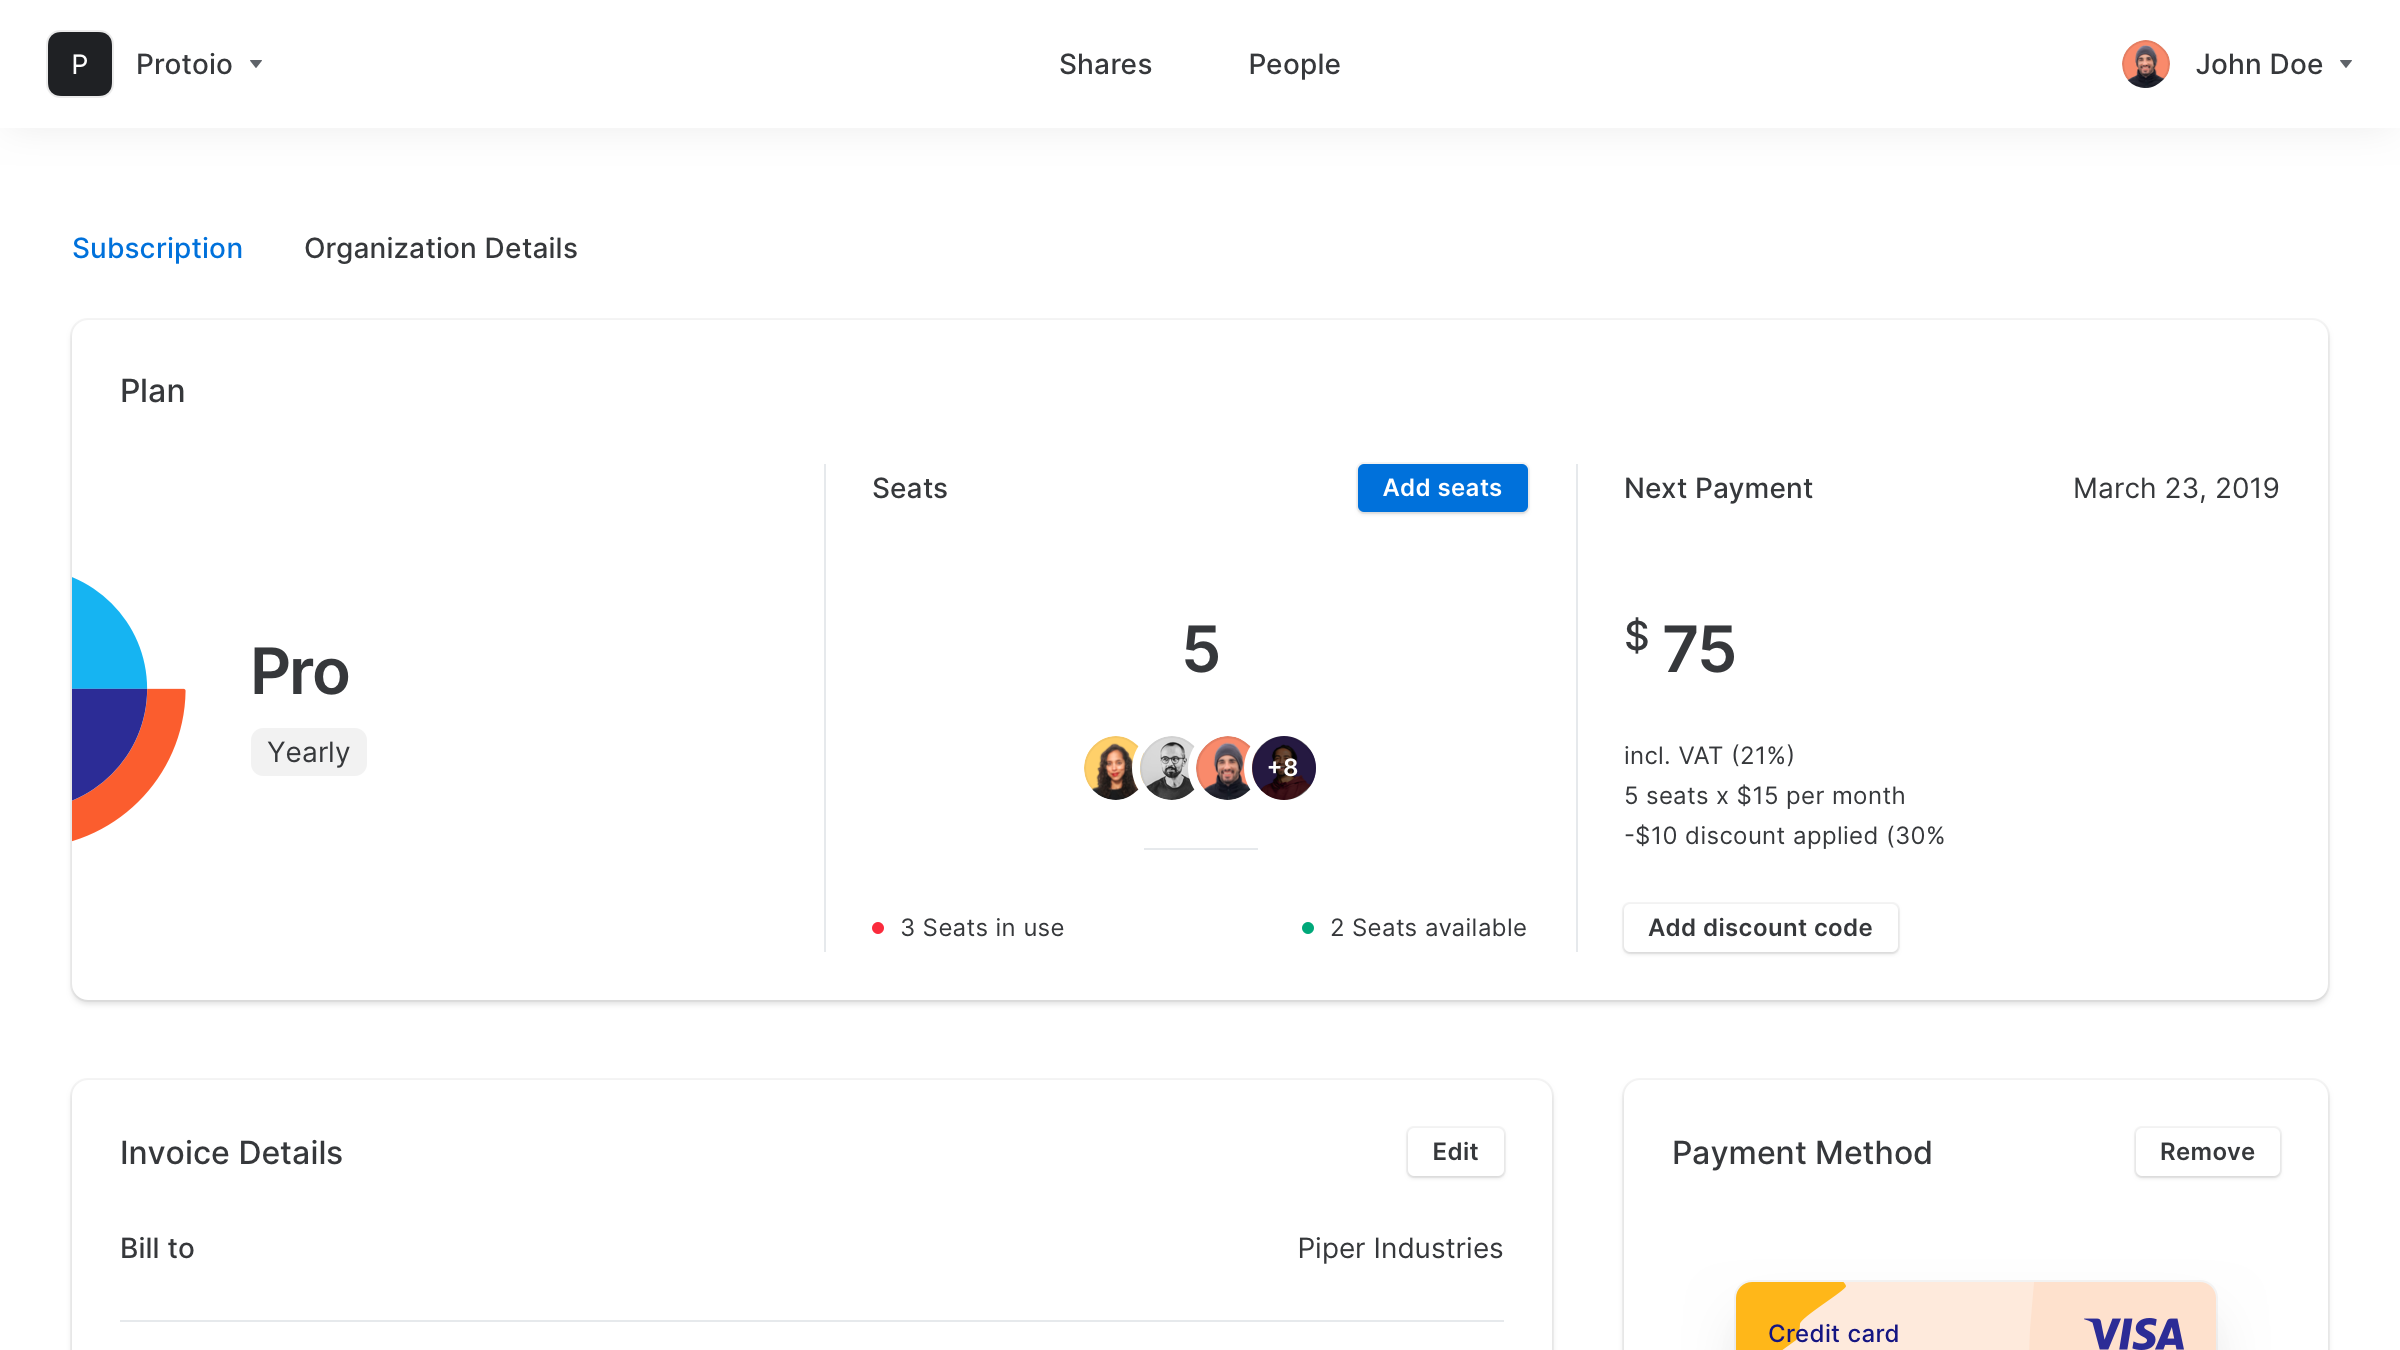
Task: Click the seat count number 5
Action: click(1201, 648)
